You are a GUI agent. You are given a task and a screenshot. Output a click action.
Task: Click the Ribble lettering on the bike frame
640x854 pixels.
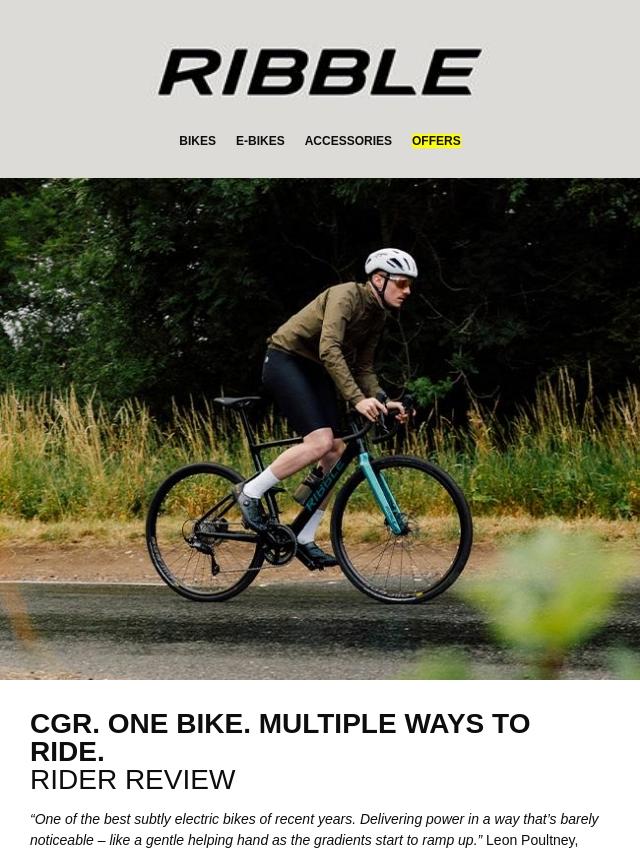pyautogui.click(x=324, y=486)
